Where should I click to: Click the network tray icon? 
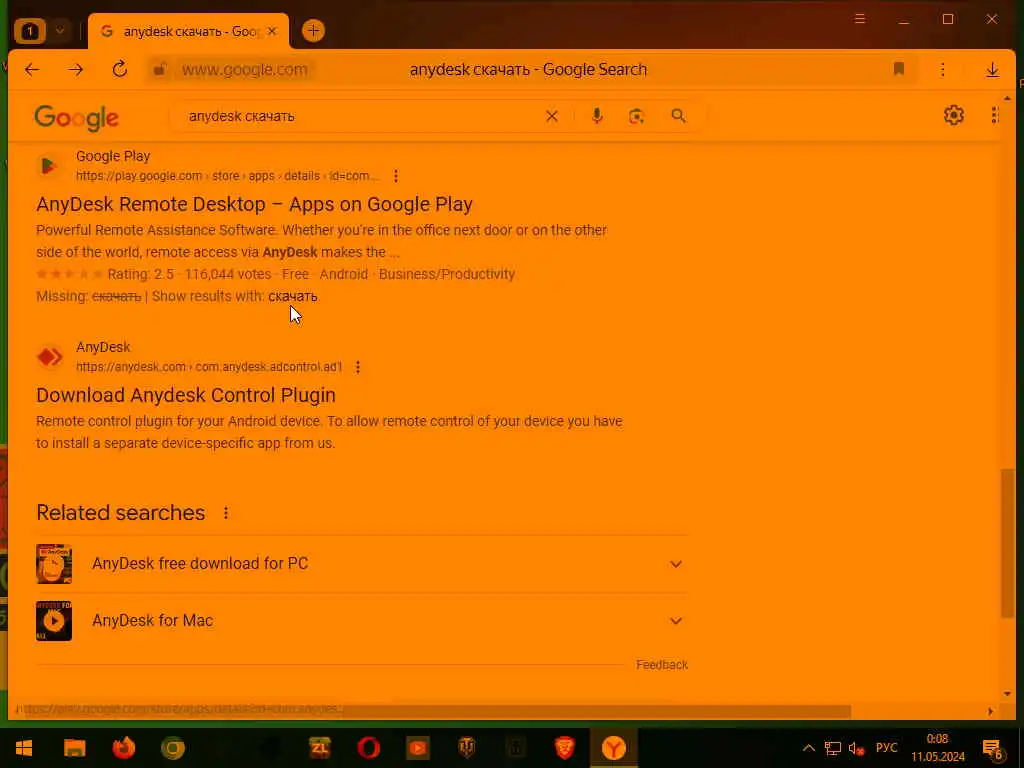click(x=832, y=748)
